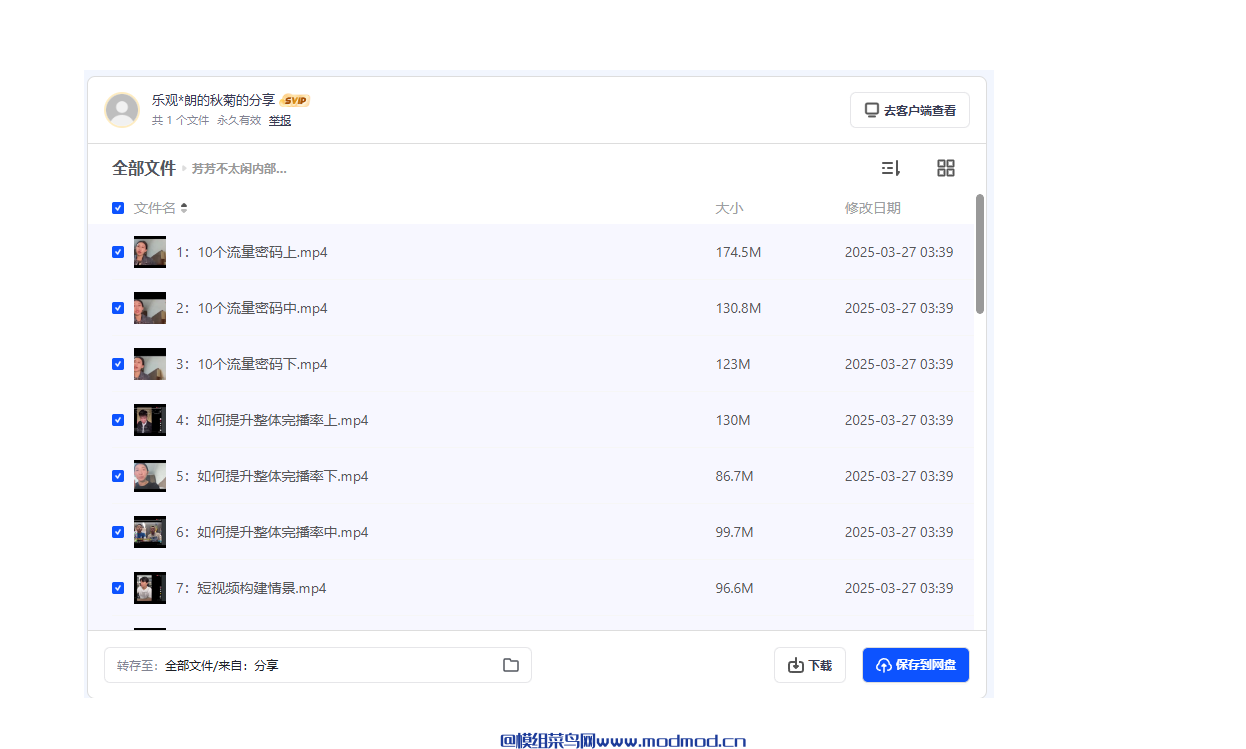
Task: Uncheck the 1：10个流量密码上.mp4 checkbox
Action: click(118, 252)
